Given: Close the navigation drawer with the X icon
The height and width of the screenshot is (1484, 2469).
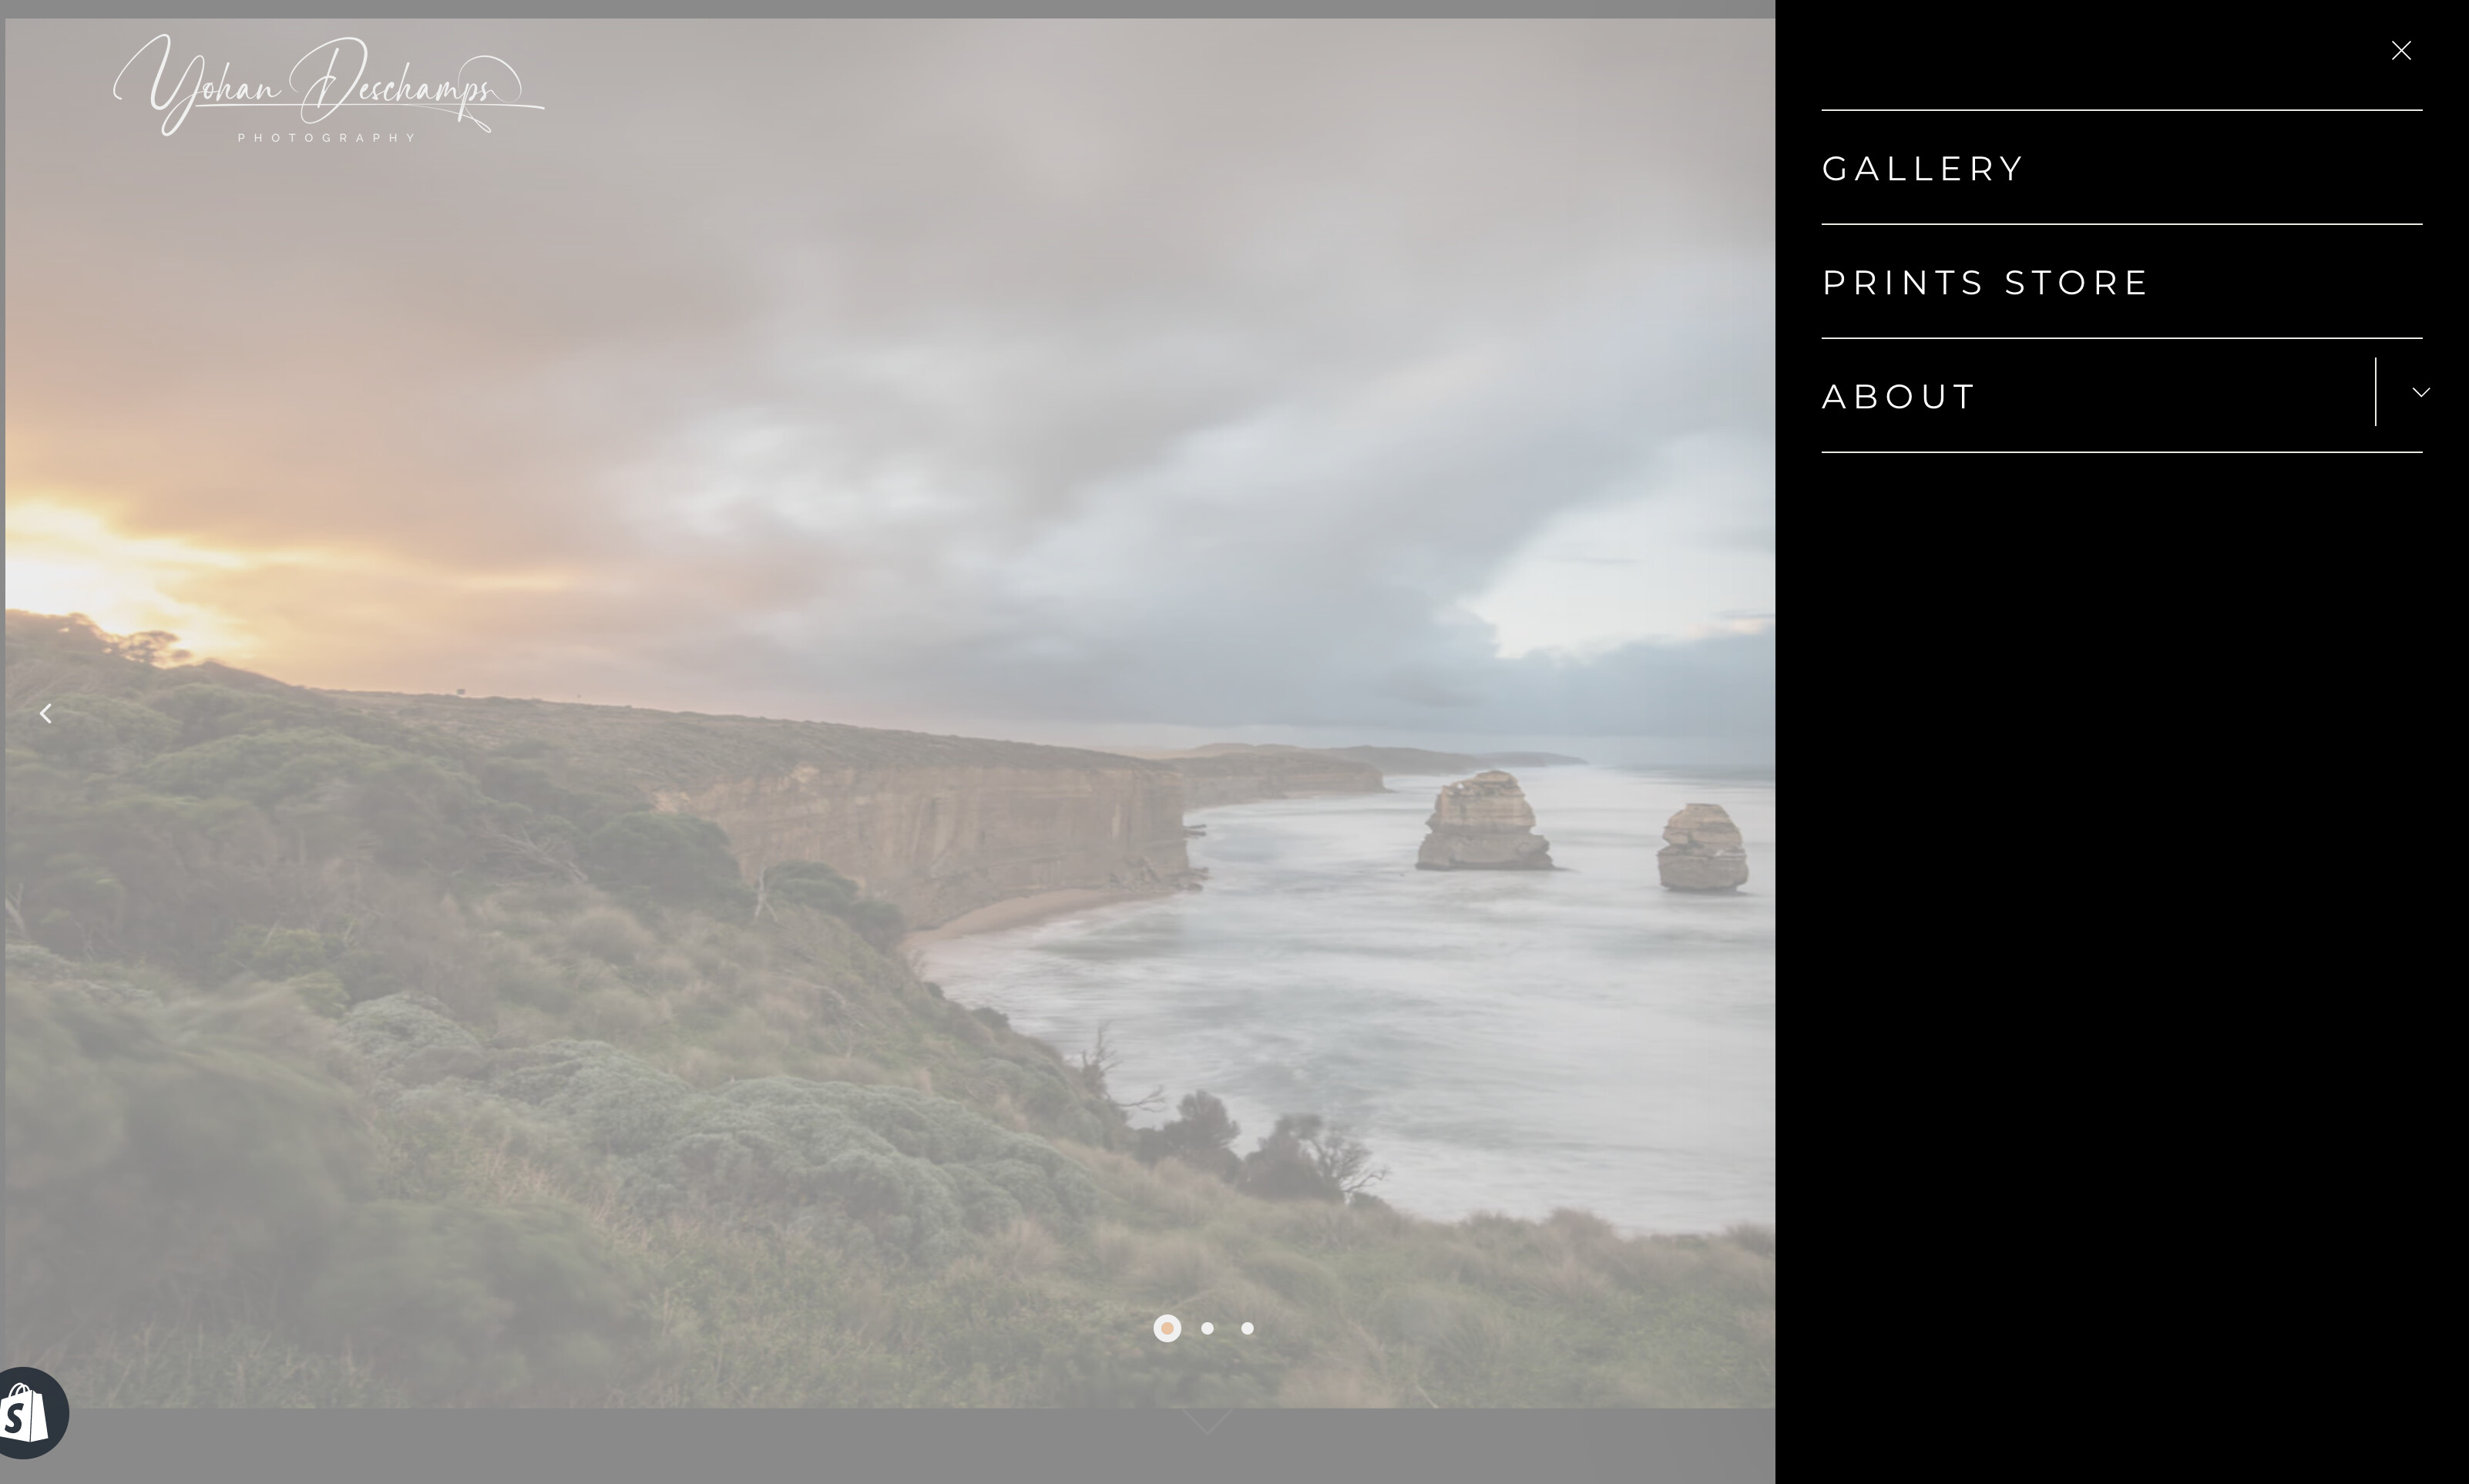Looking at the screenshot, I should [x=2400, y=50].
